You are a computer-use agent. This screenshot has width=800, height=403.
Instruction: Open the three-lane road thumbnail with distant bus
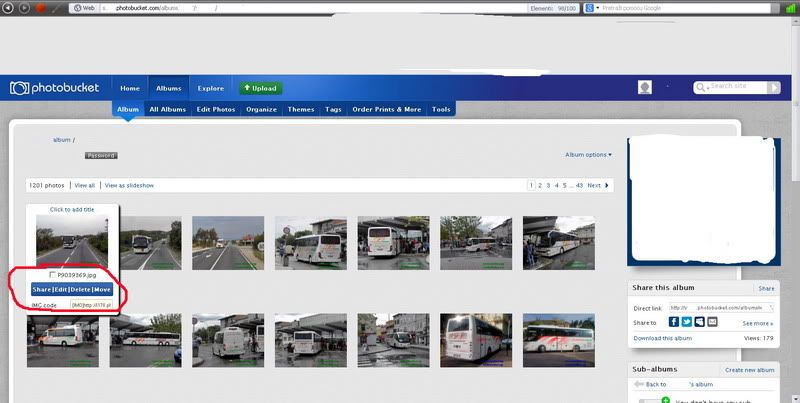pos(228,243)
